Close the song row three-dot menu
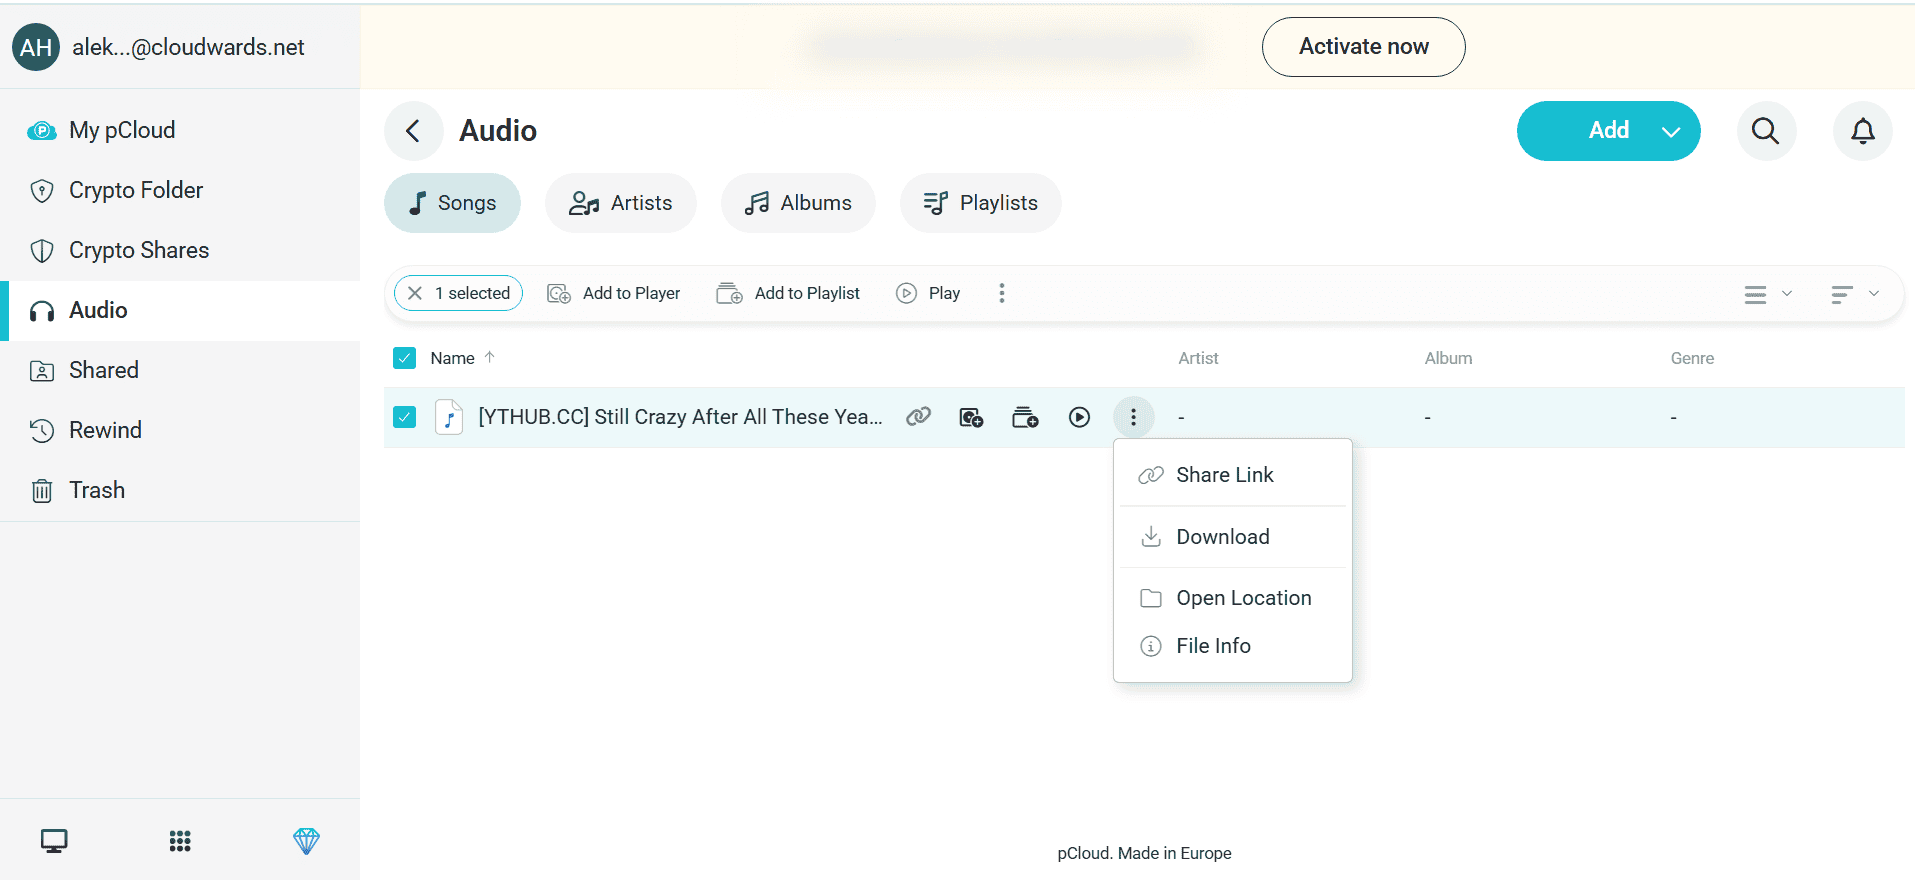Screen dimensions: 1915x880 (1133, 417)
